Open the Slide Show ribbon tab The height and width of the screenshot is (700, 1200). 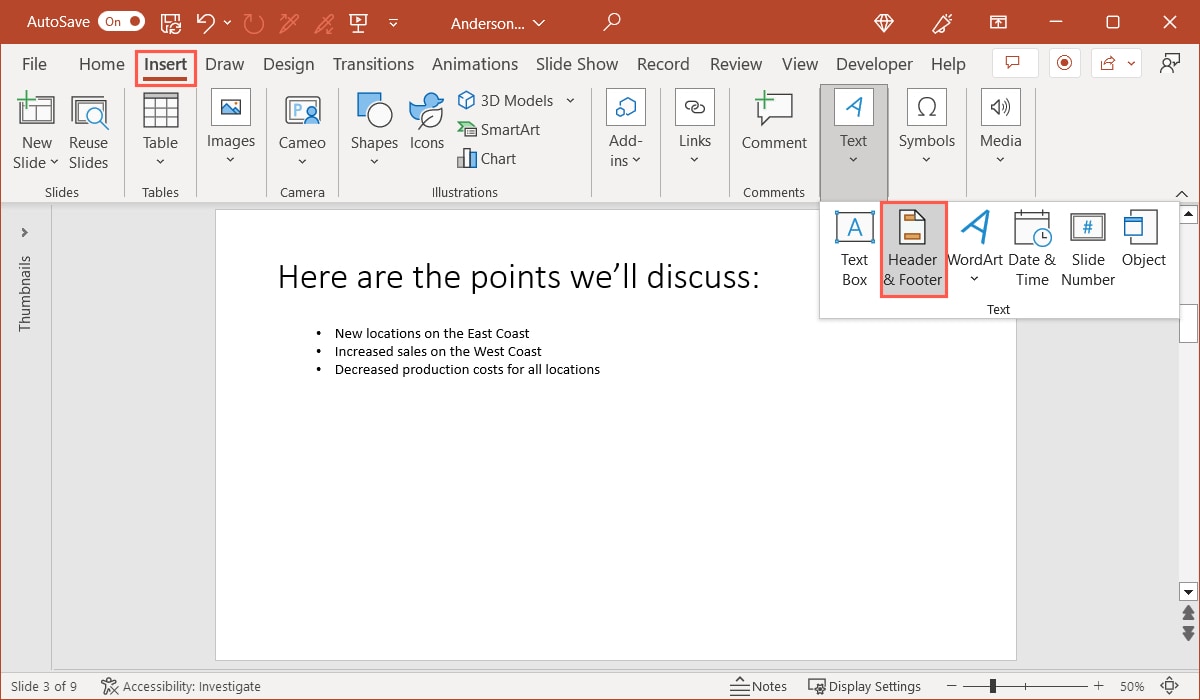click(x=577, y=63)
